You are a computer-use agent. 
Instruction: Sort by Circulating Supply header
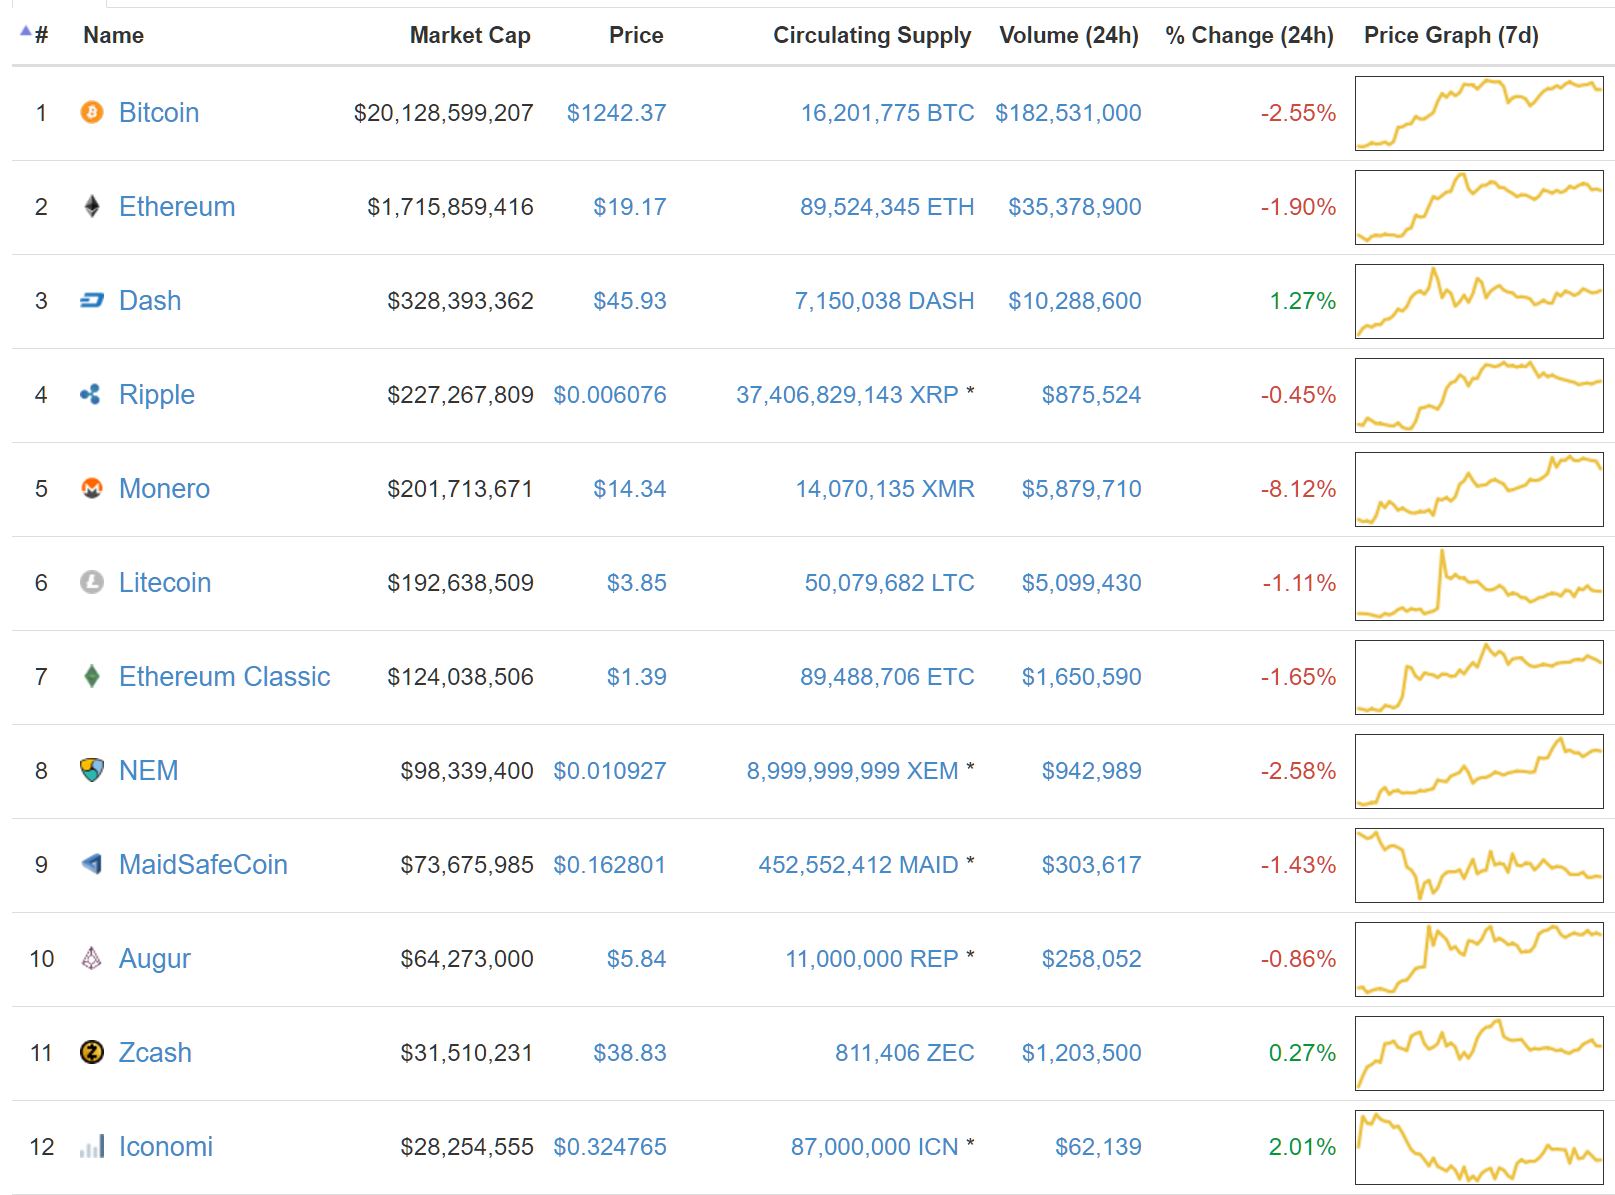pos(872,35)
